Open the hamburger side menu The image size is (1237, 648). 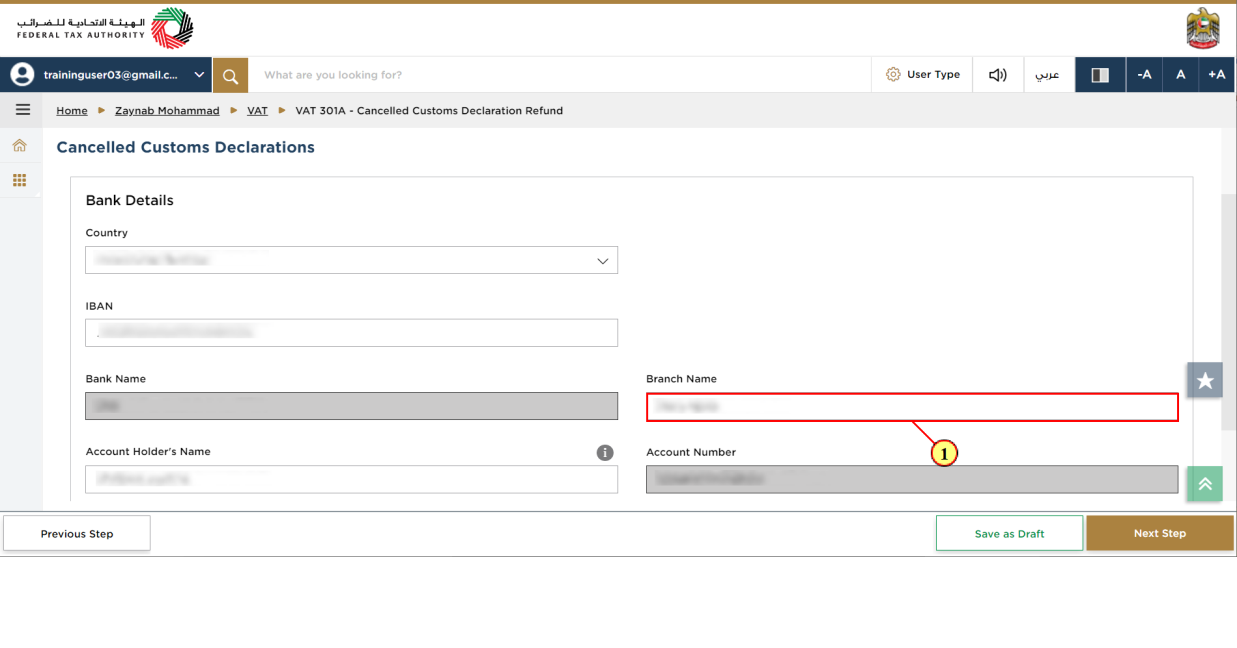(x=22, y=110)
